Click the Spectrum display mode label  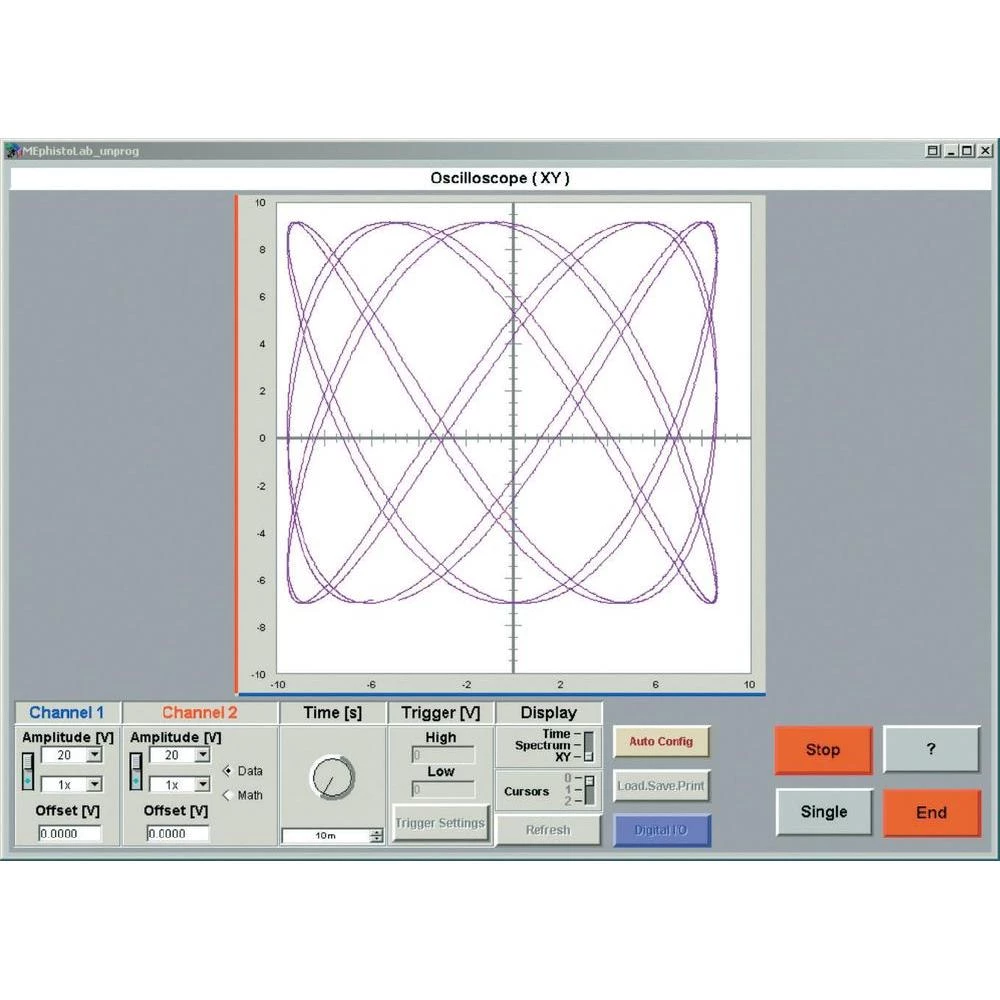tap(543, 746)
